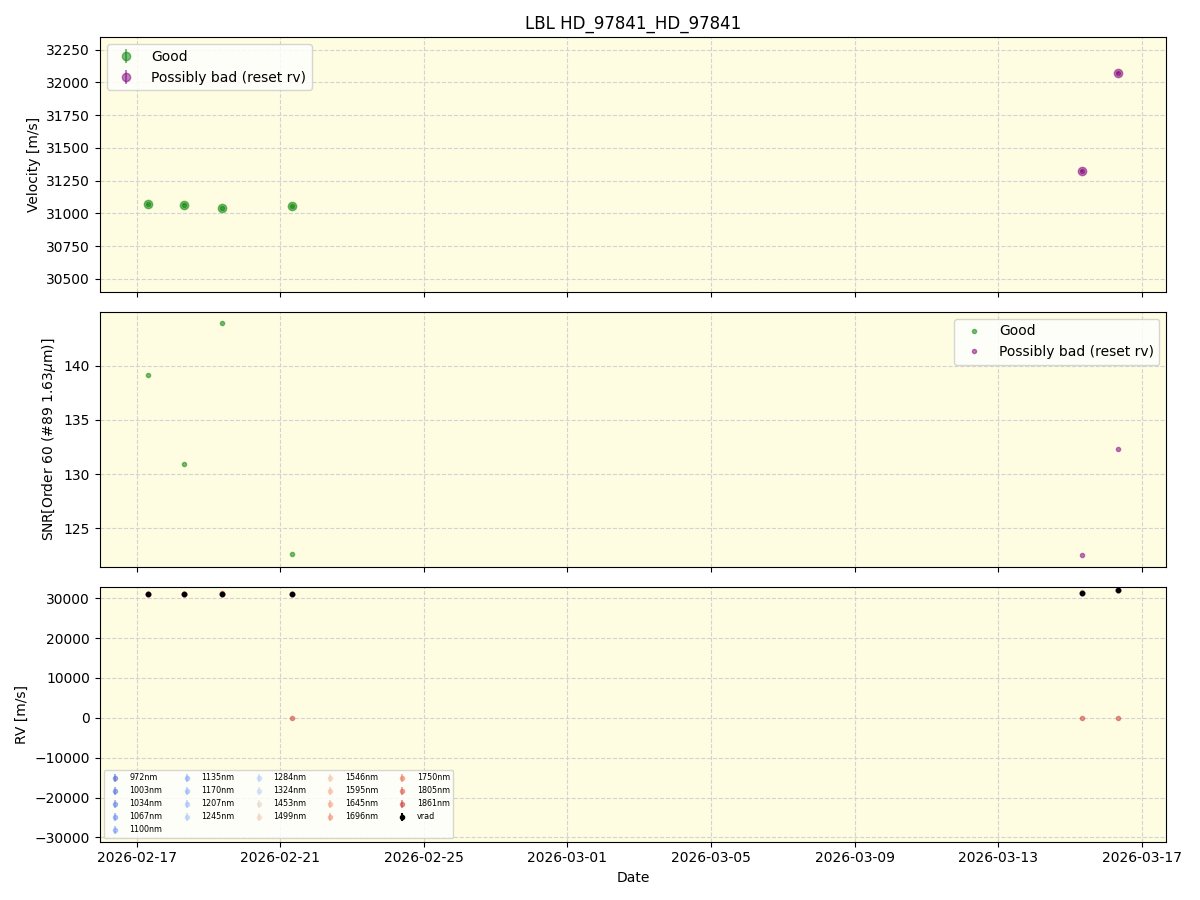The height and width of the screenshot is (900, 1200).
Task: Select the 972nm wavelength marker
Action: coord(114,777)
